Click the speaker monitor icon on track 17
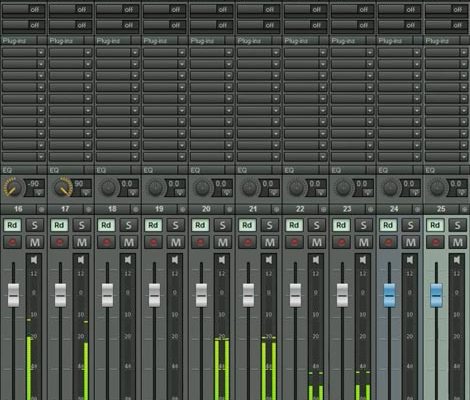 tap(81, 260)
